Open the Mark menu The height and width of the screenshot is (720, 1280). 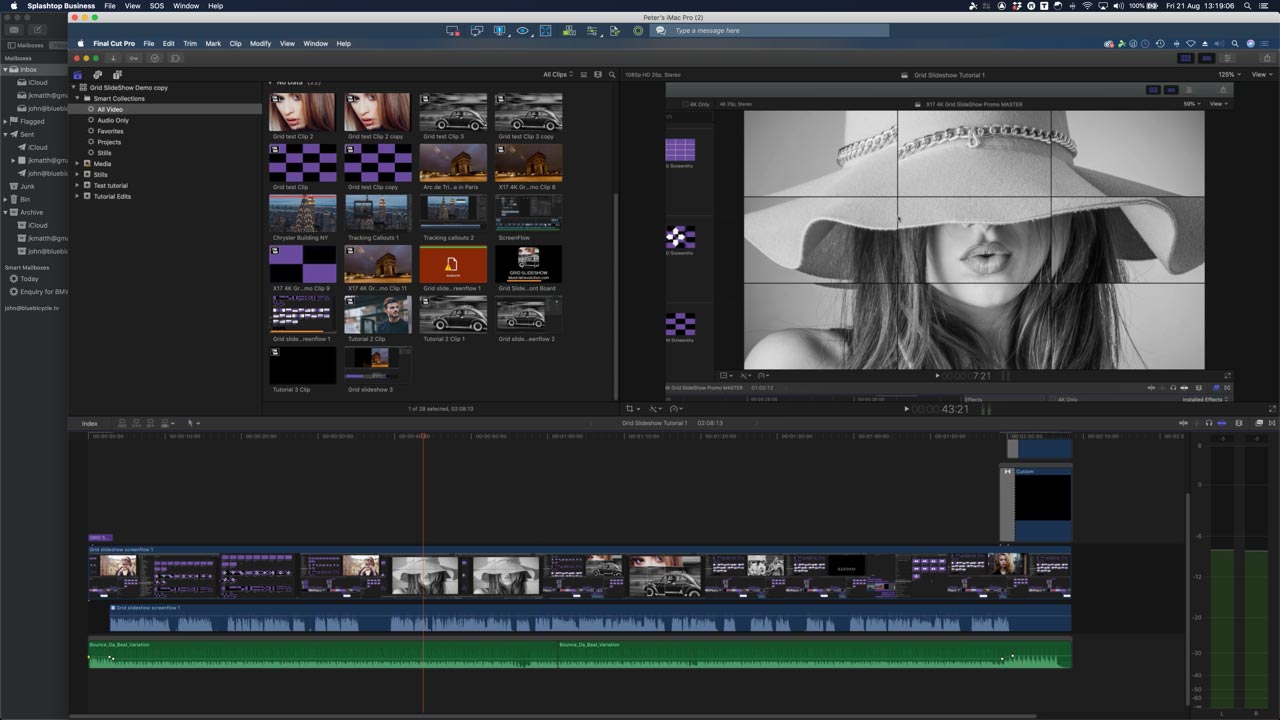coord(213,44)
